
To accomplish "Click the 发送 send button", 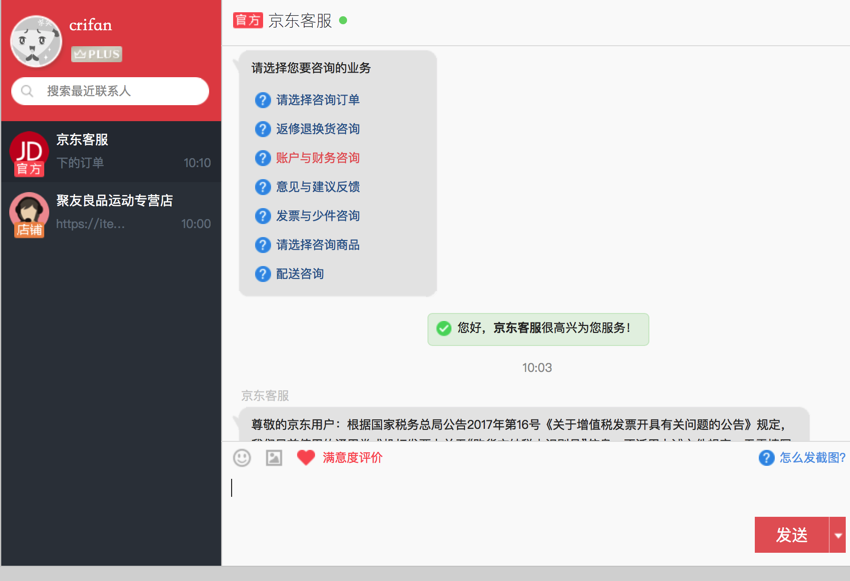I will tap(791, 535).
